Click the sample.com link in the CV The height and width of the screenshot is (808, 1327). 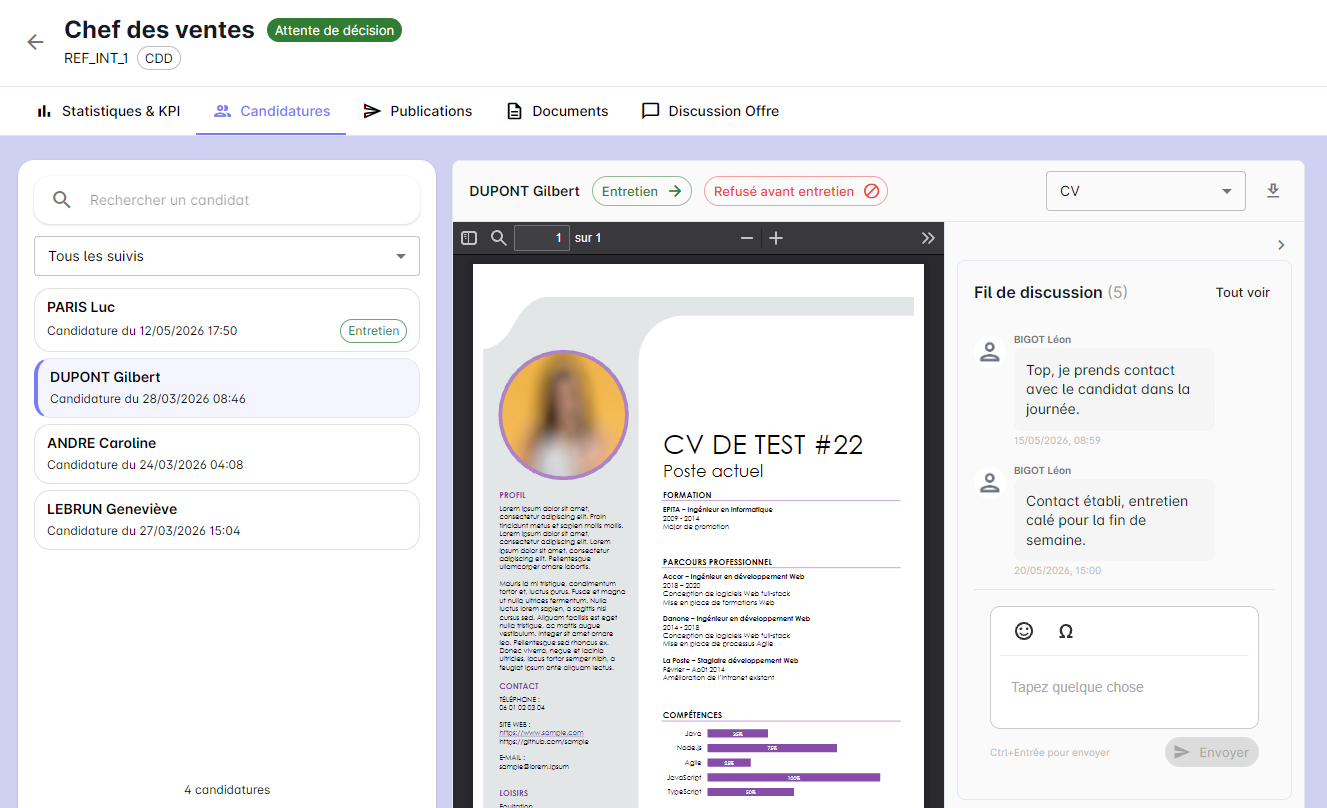point(541,733)
